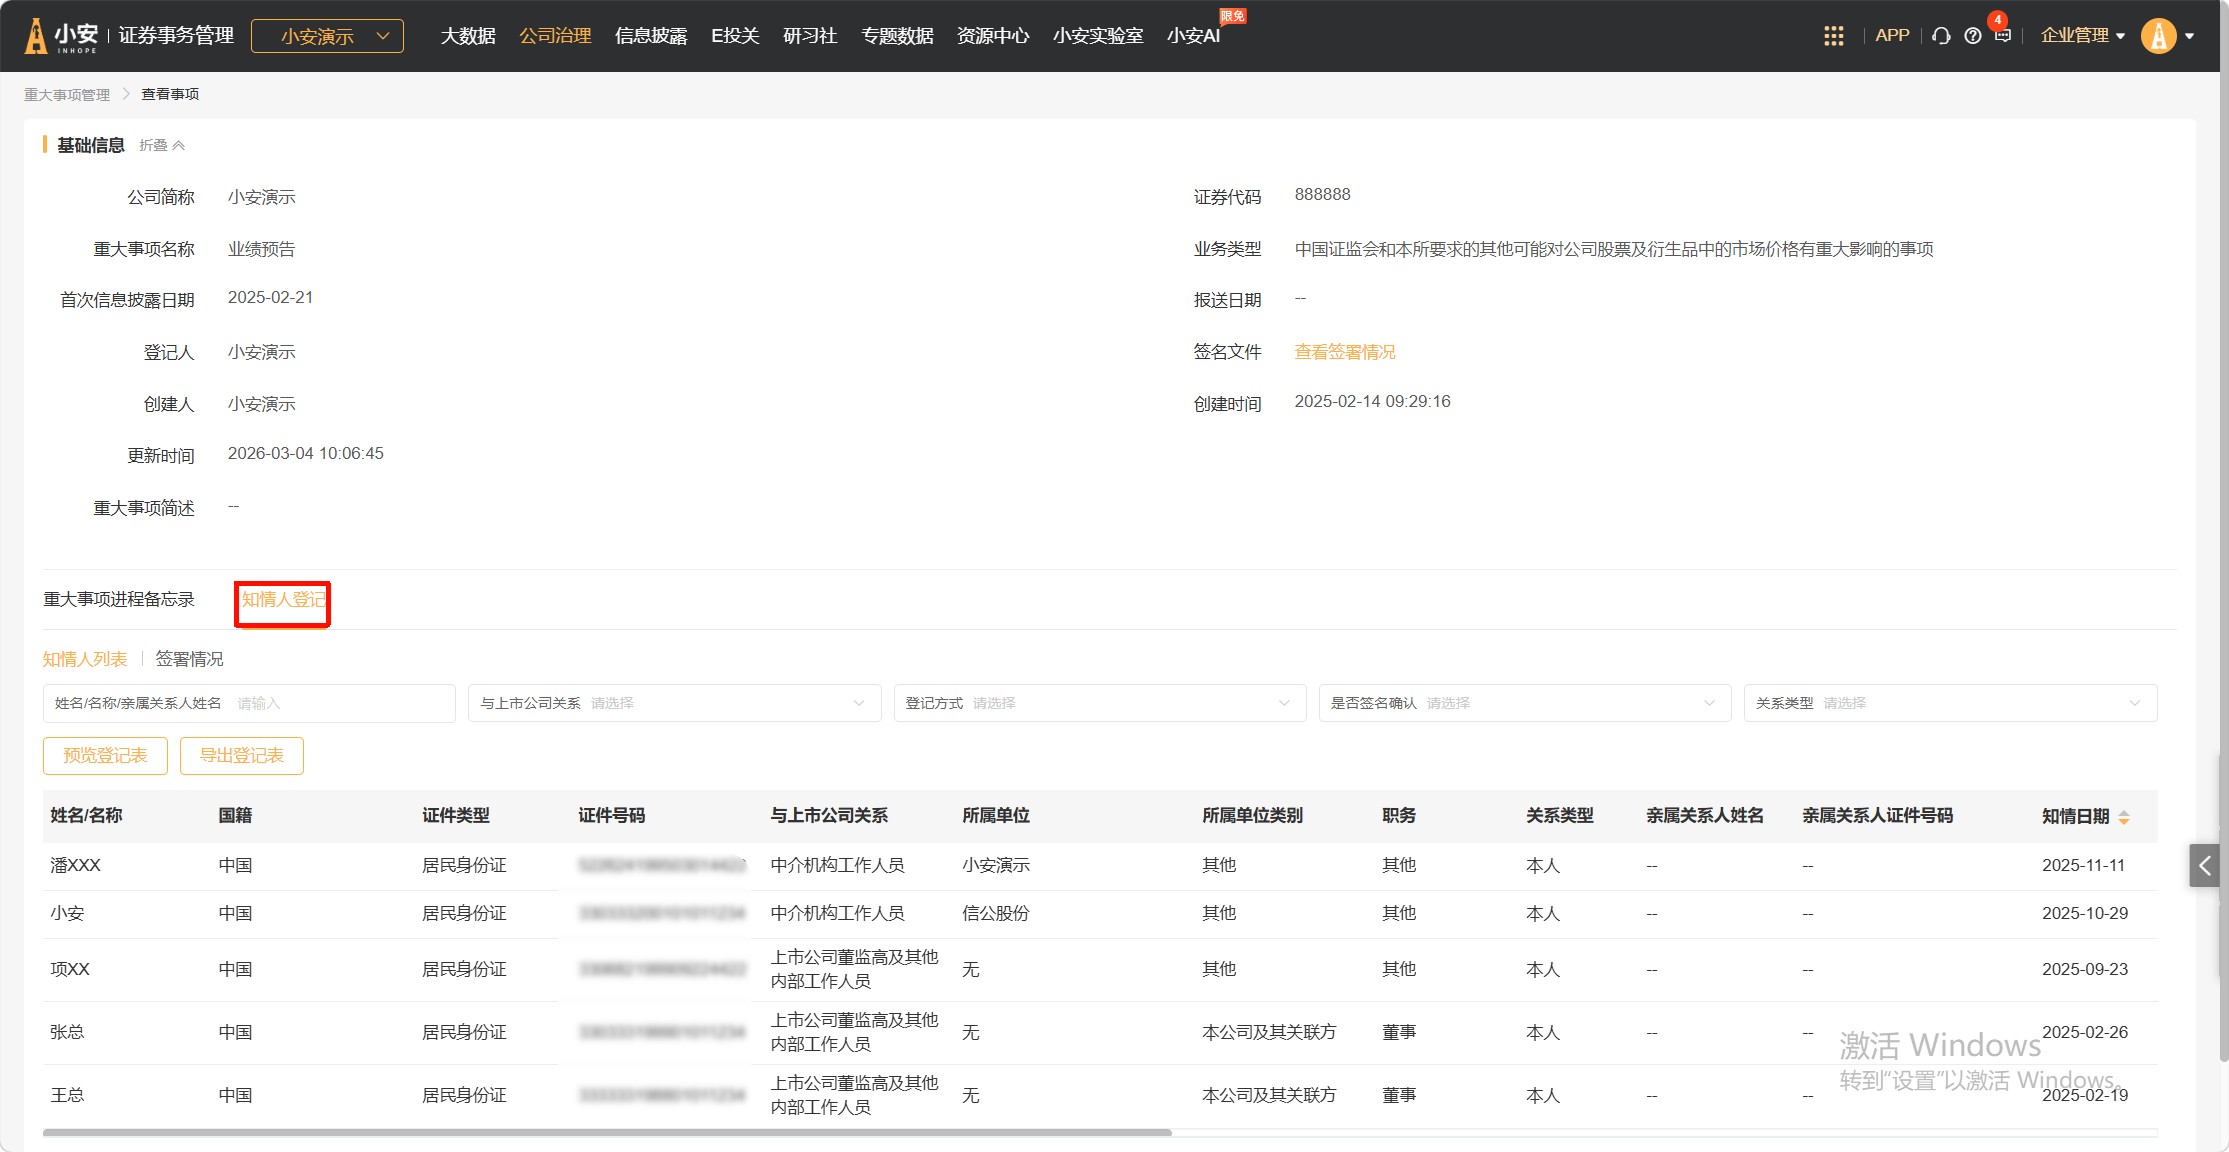The width and height of the screenshot is (2229, 1152).
Task: Open the nine-dot apps grid icon
Action: click(1833, 36)
